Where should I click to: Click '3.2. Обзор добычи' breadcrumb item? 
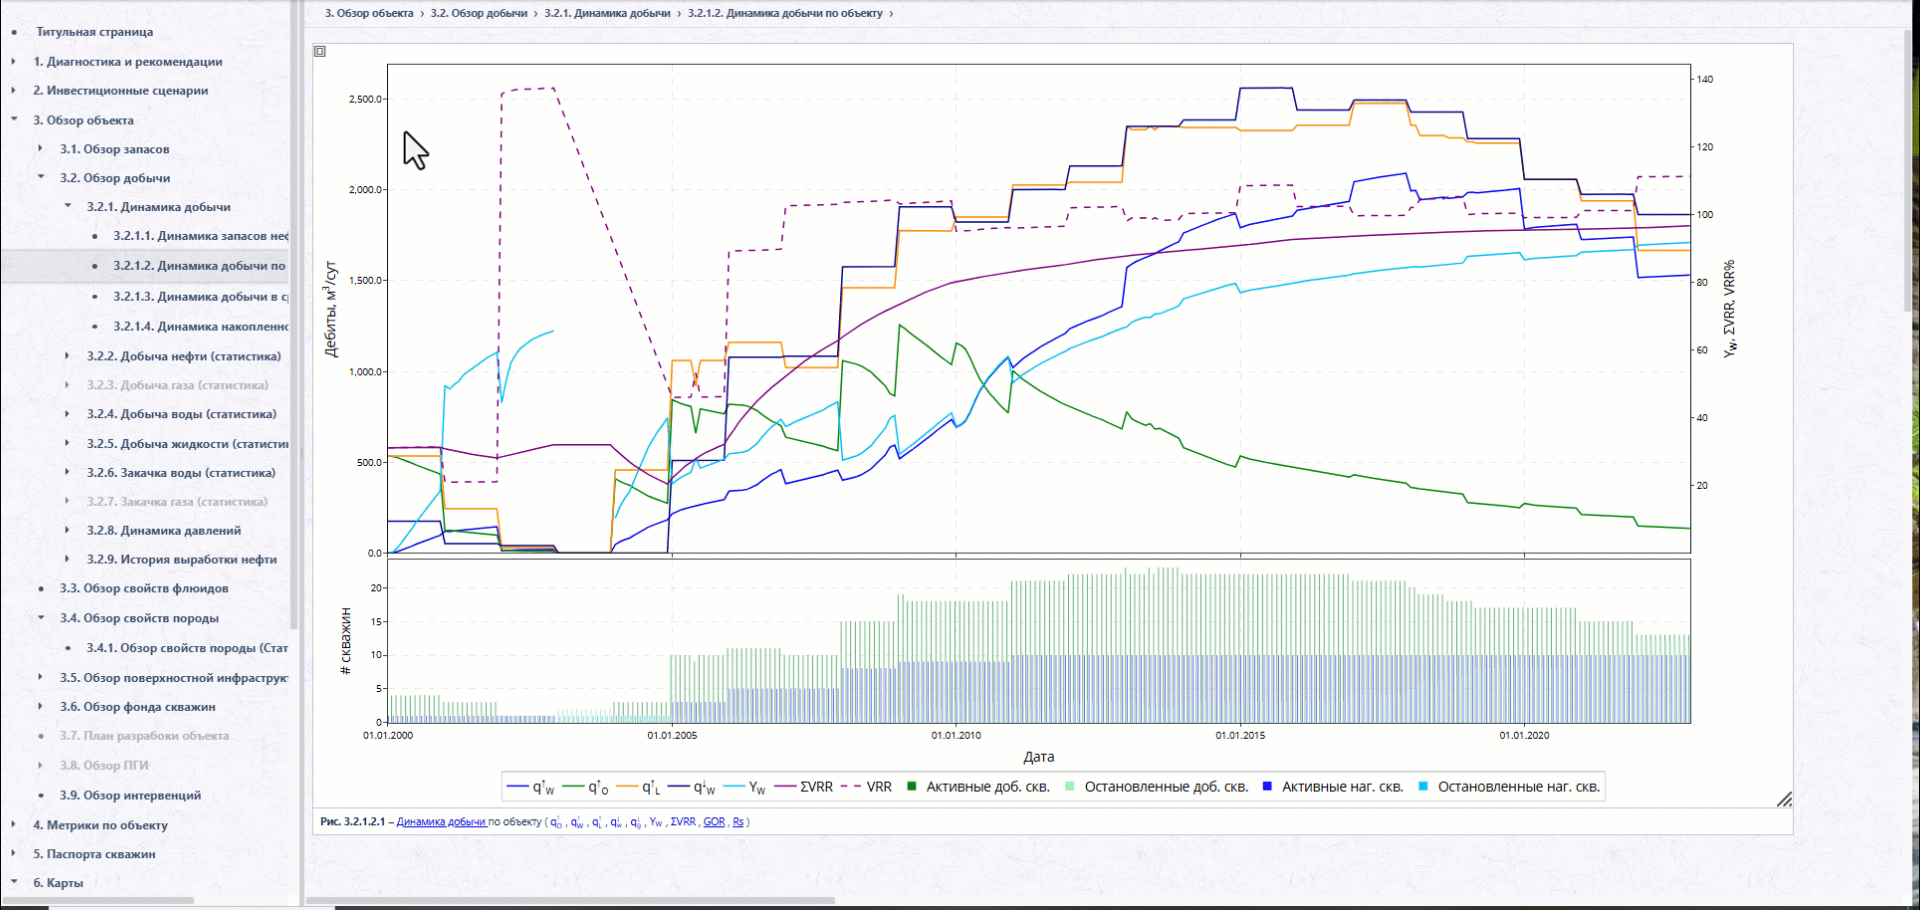pyautogui.click(x=479, y=13)
